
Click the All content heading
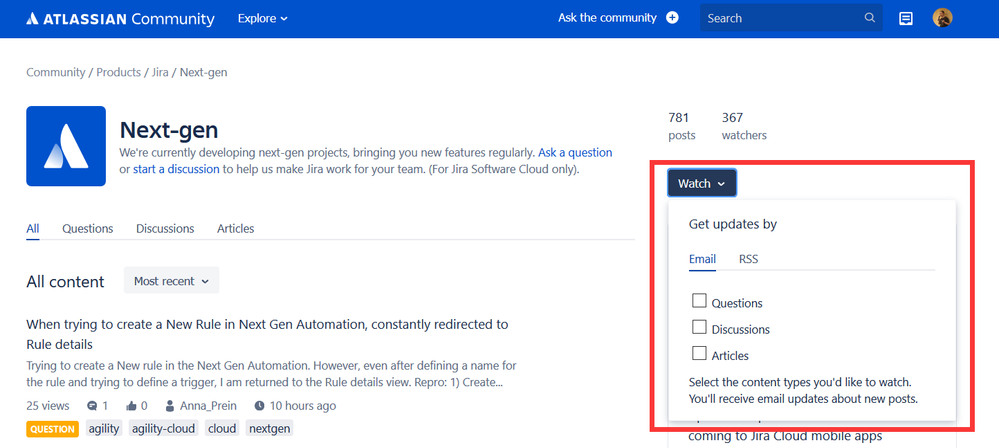click(65, 282)
